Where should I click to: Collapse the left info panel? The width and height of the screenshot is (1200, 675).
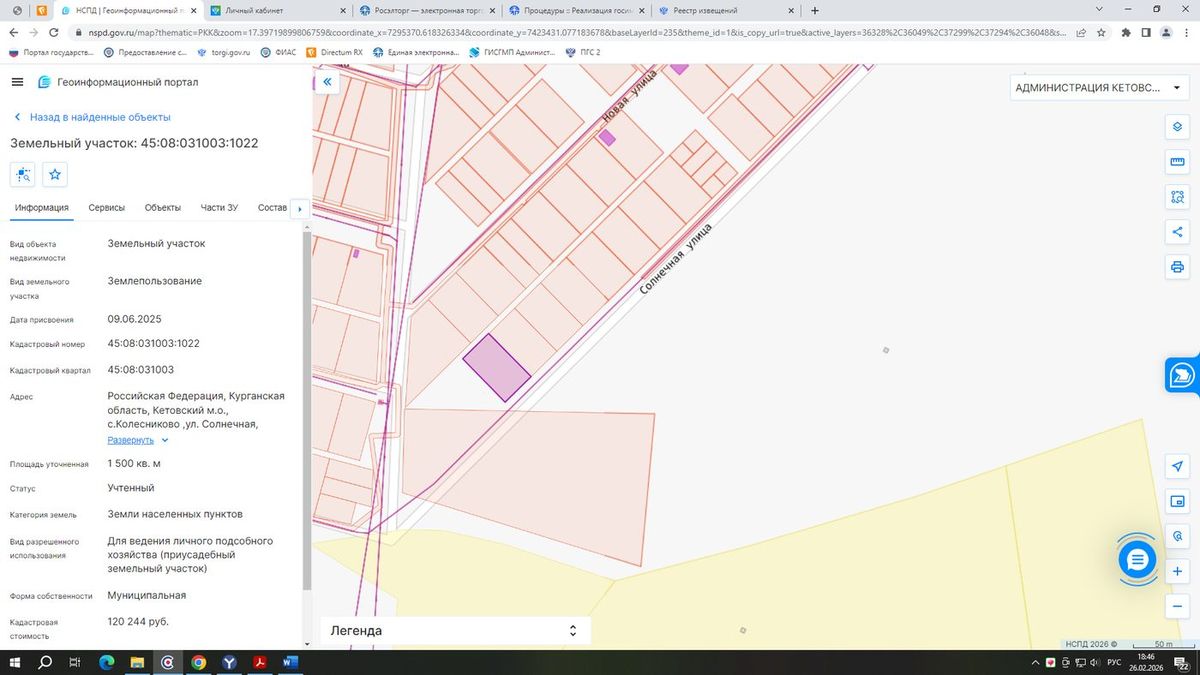pos(326,83)
